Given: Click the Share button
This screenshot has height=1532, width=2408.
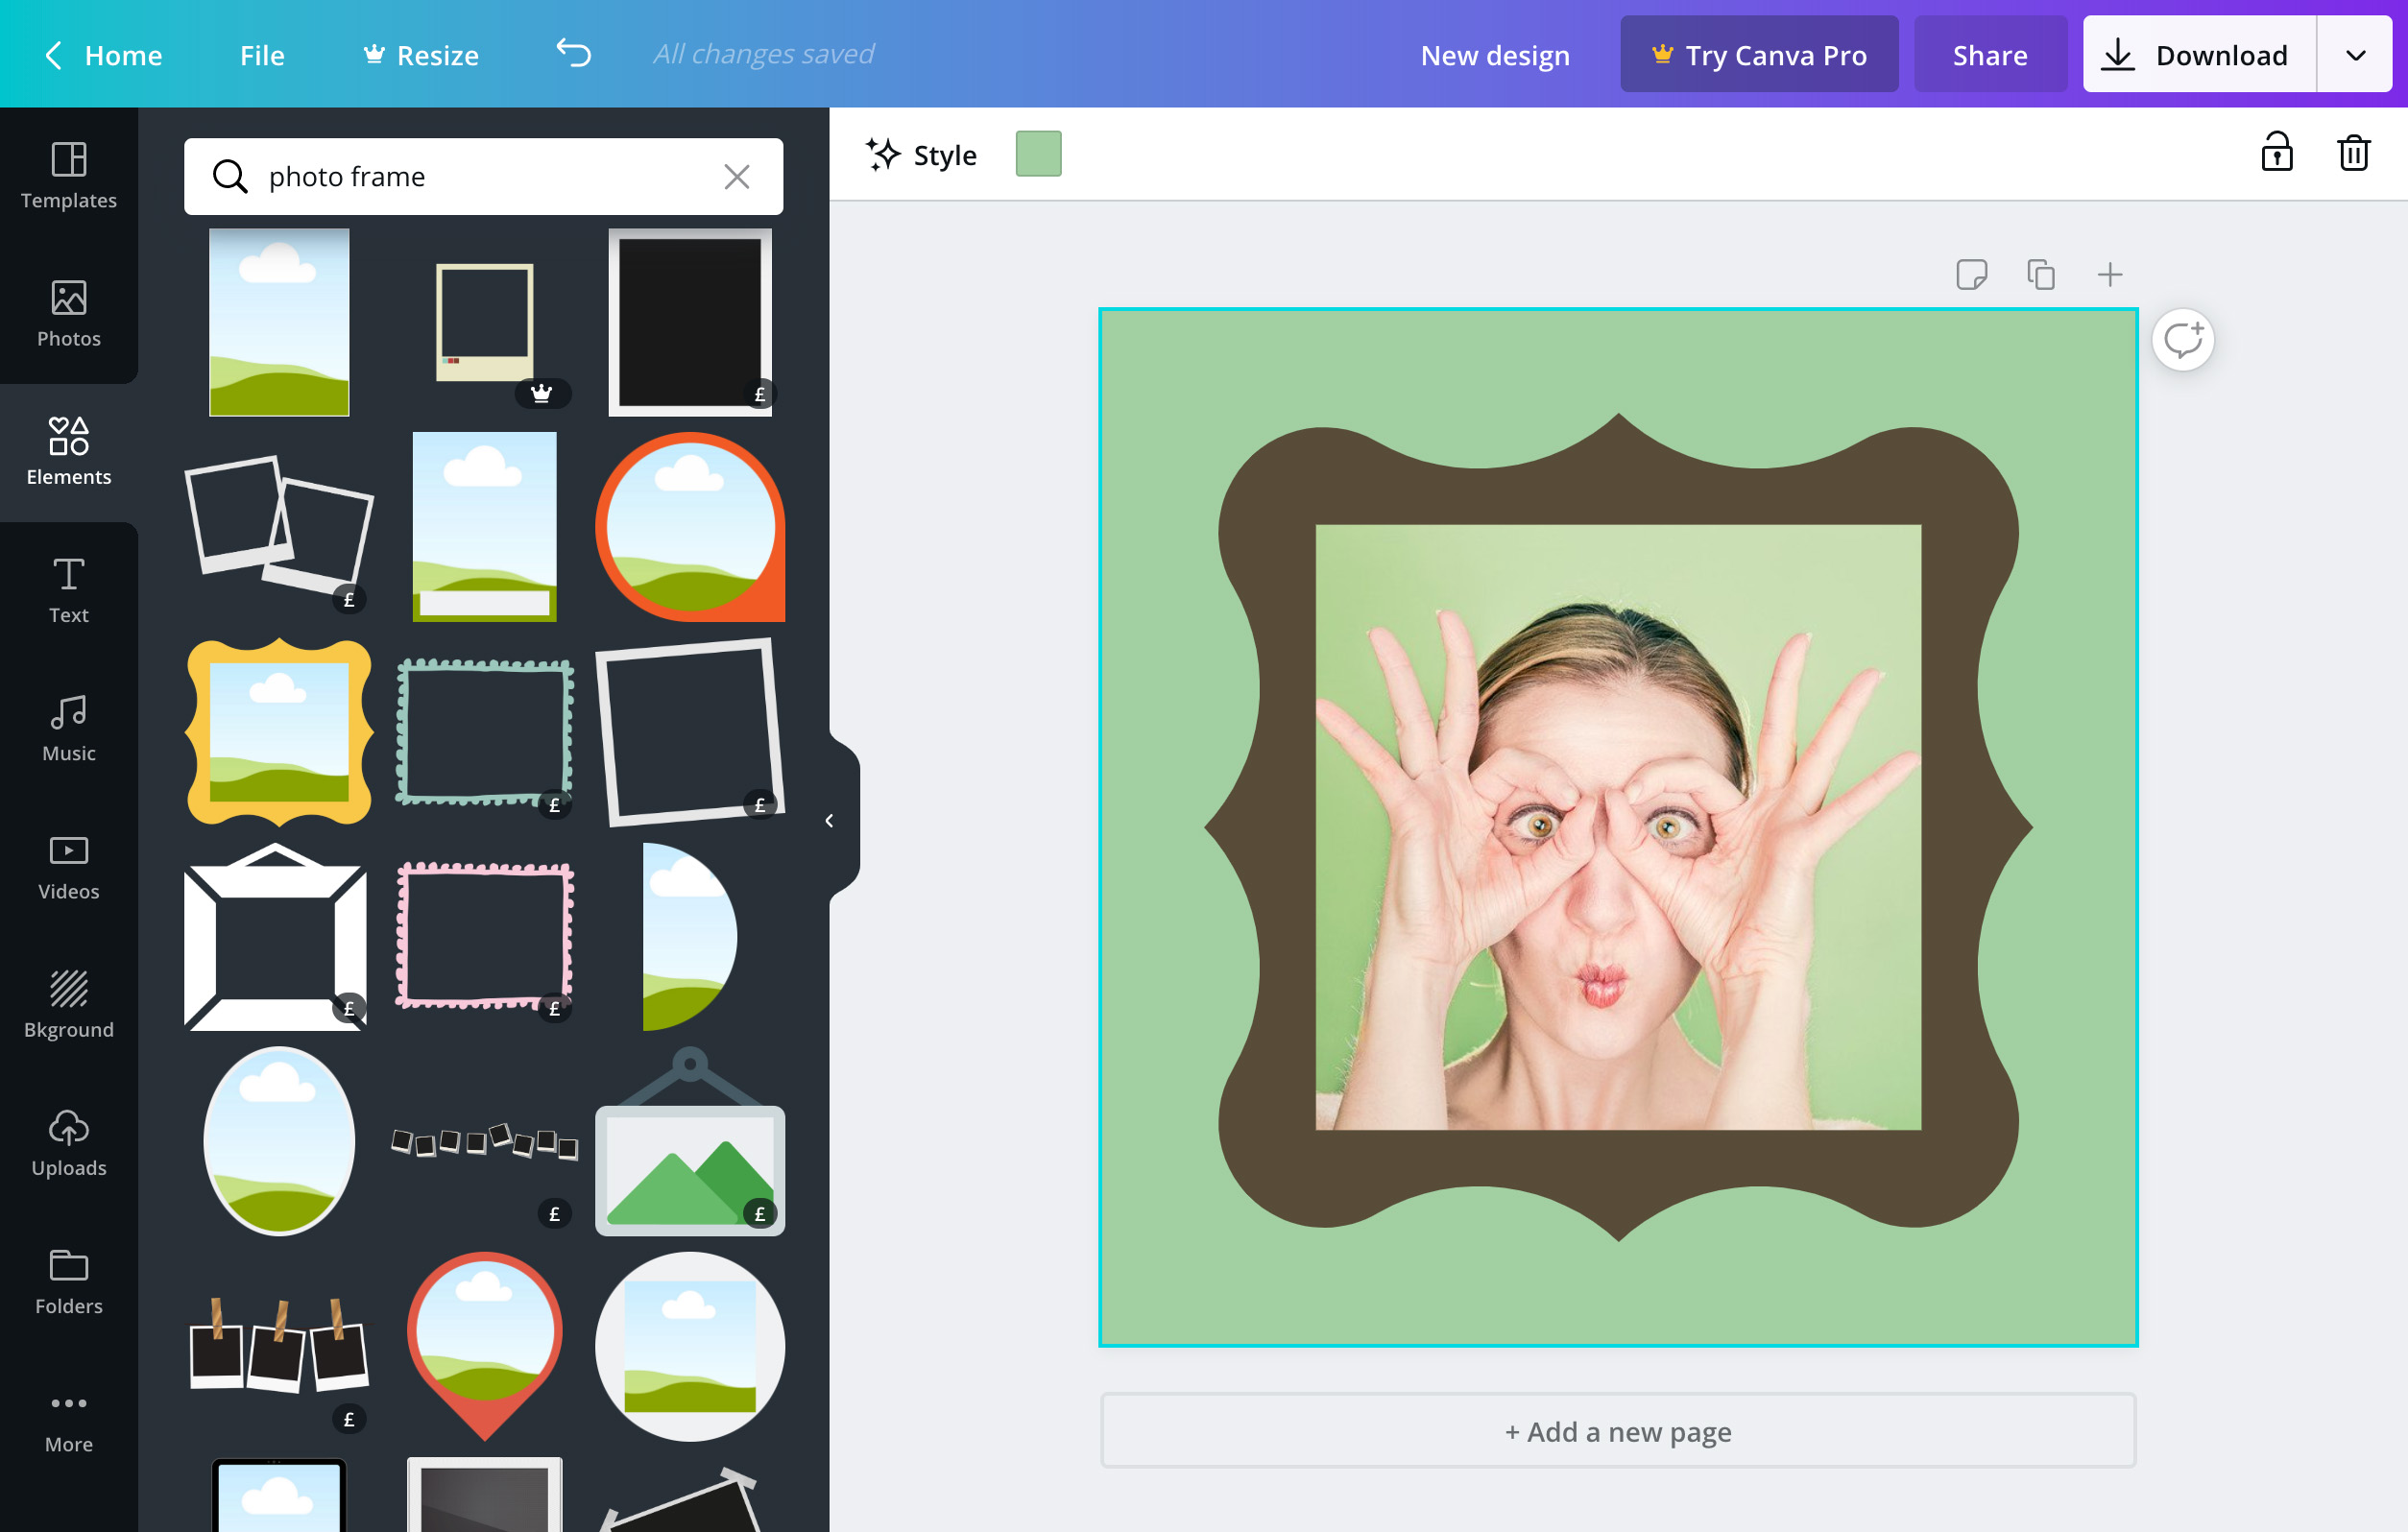Looking at the screenshot, I should click(1990, 53).
